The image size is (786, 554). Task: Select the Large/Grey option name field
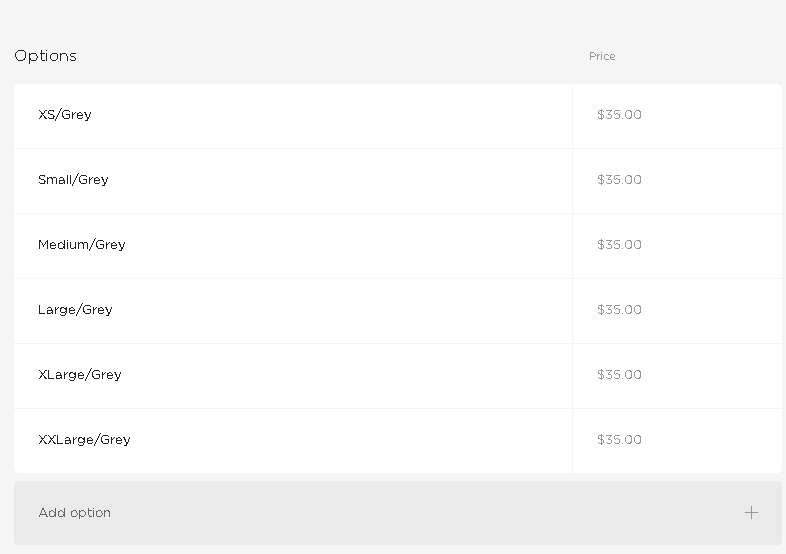click(x=293, y=311)
